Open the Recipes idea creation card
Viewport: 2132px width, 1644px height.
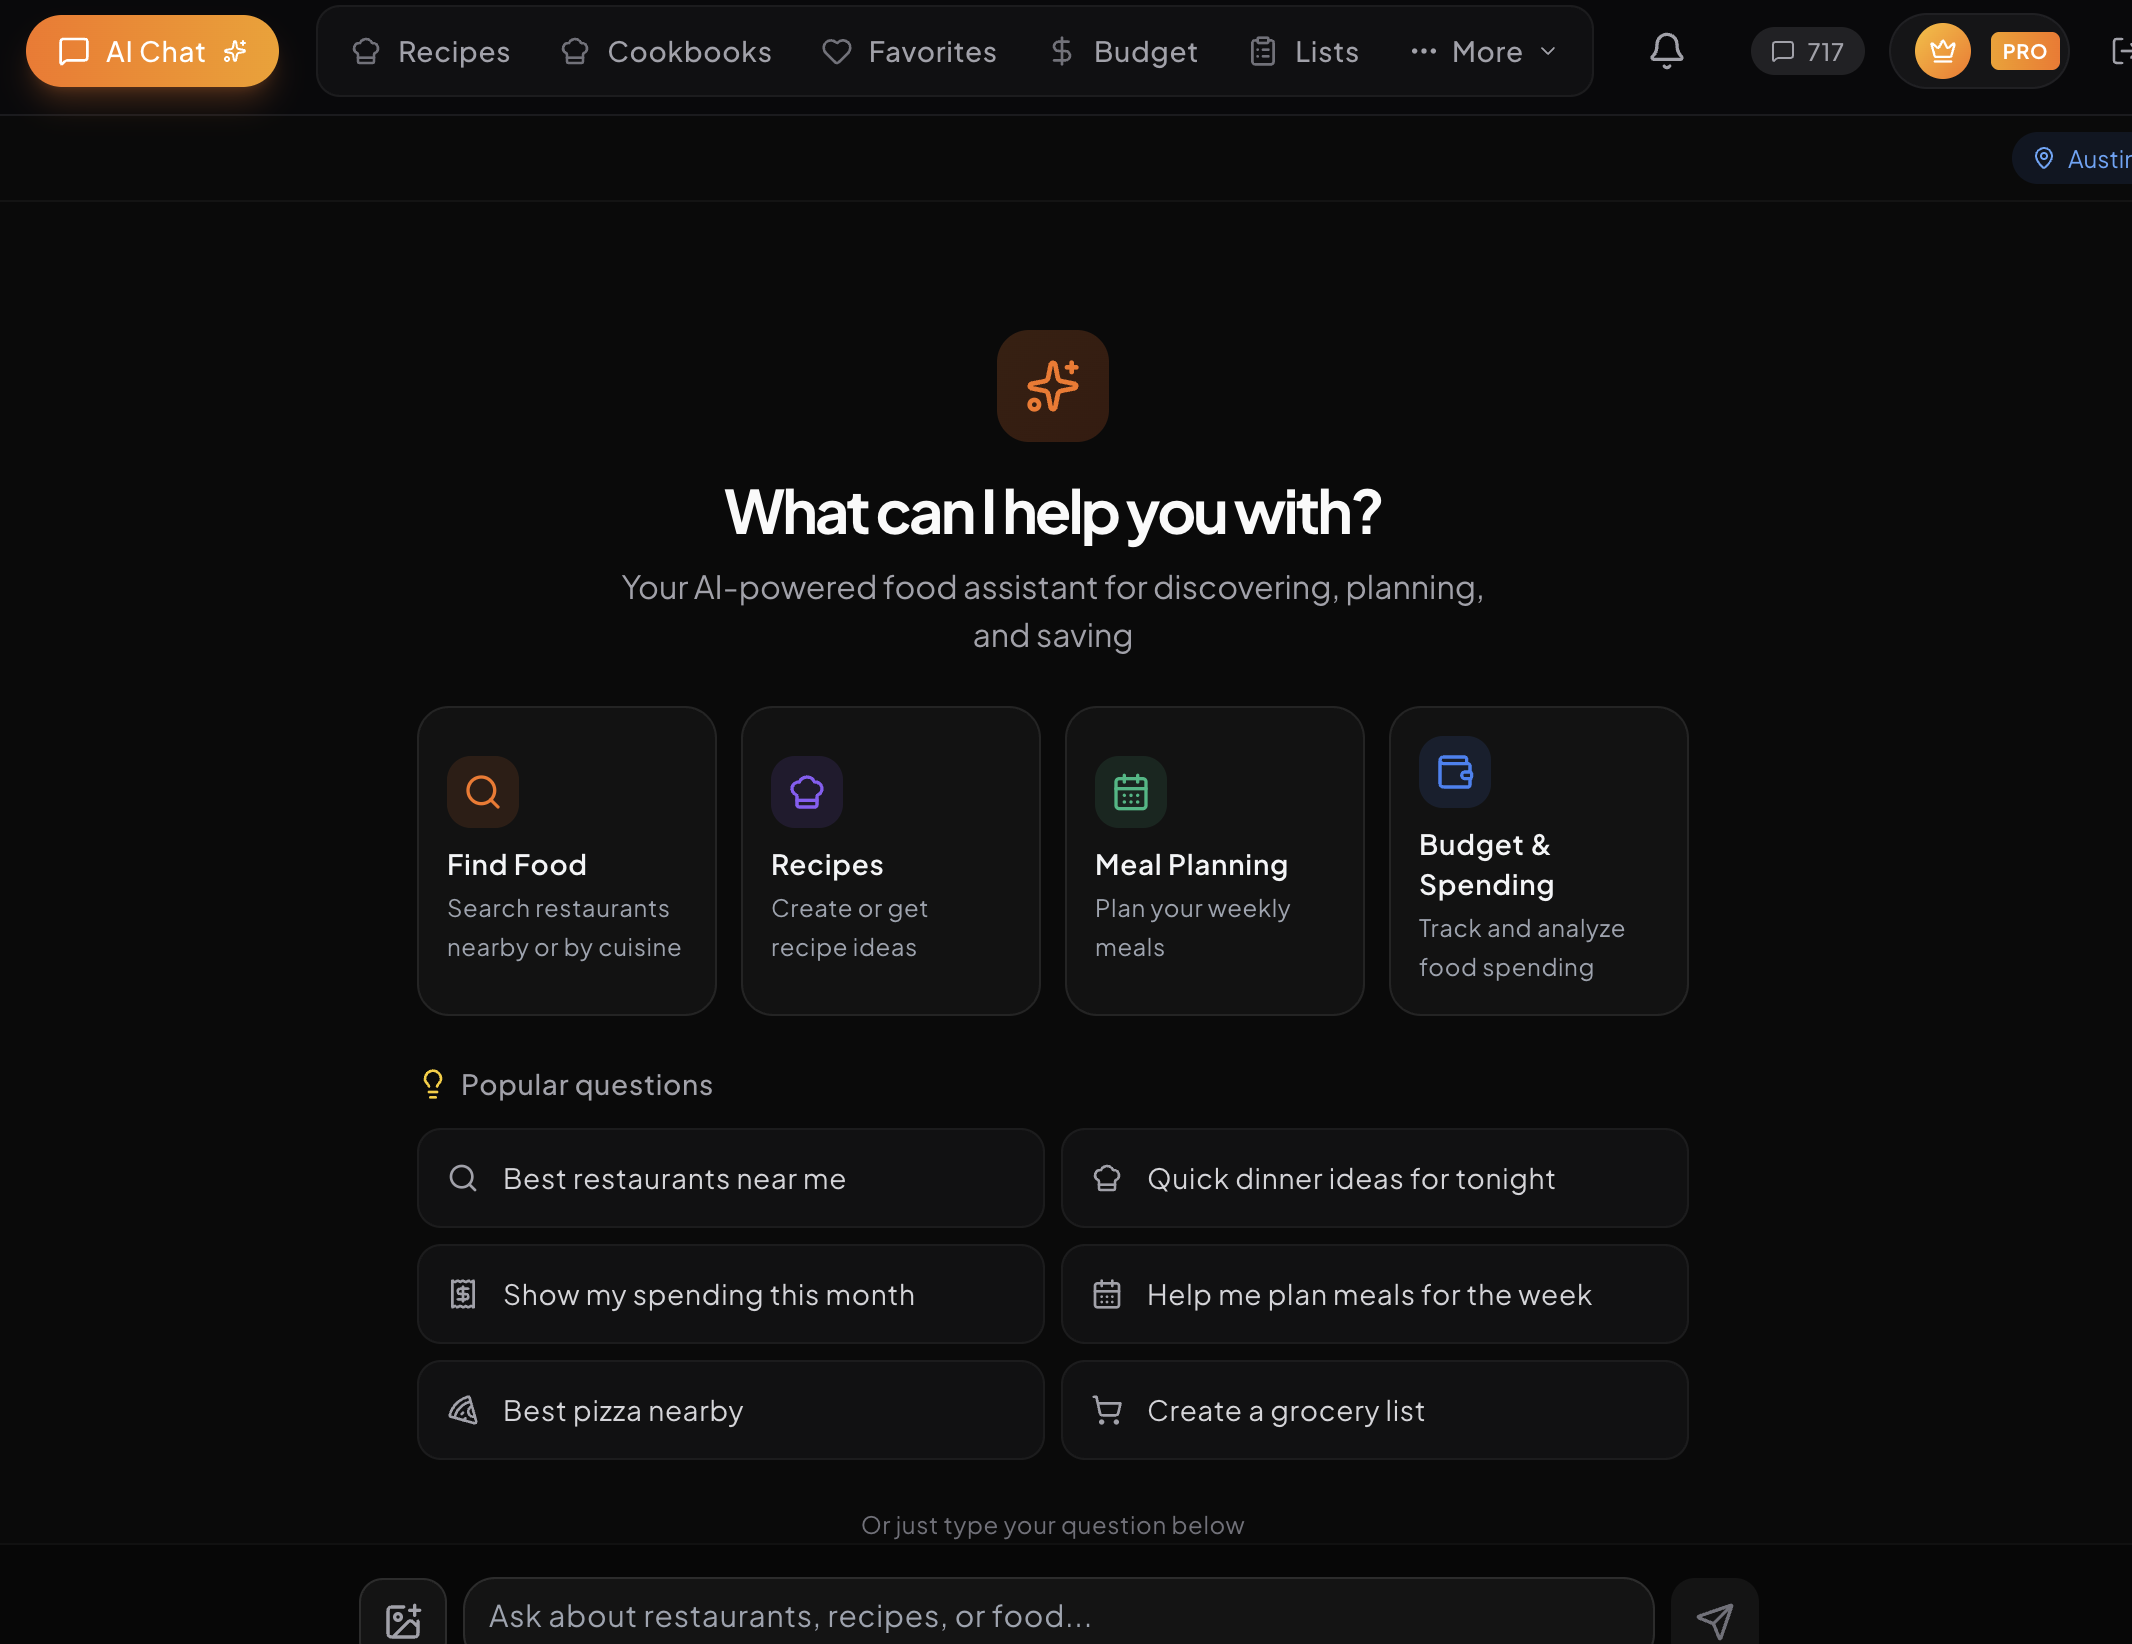890,860
